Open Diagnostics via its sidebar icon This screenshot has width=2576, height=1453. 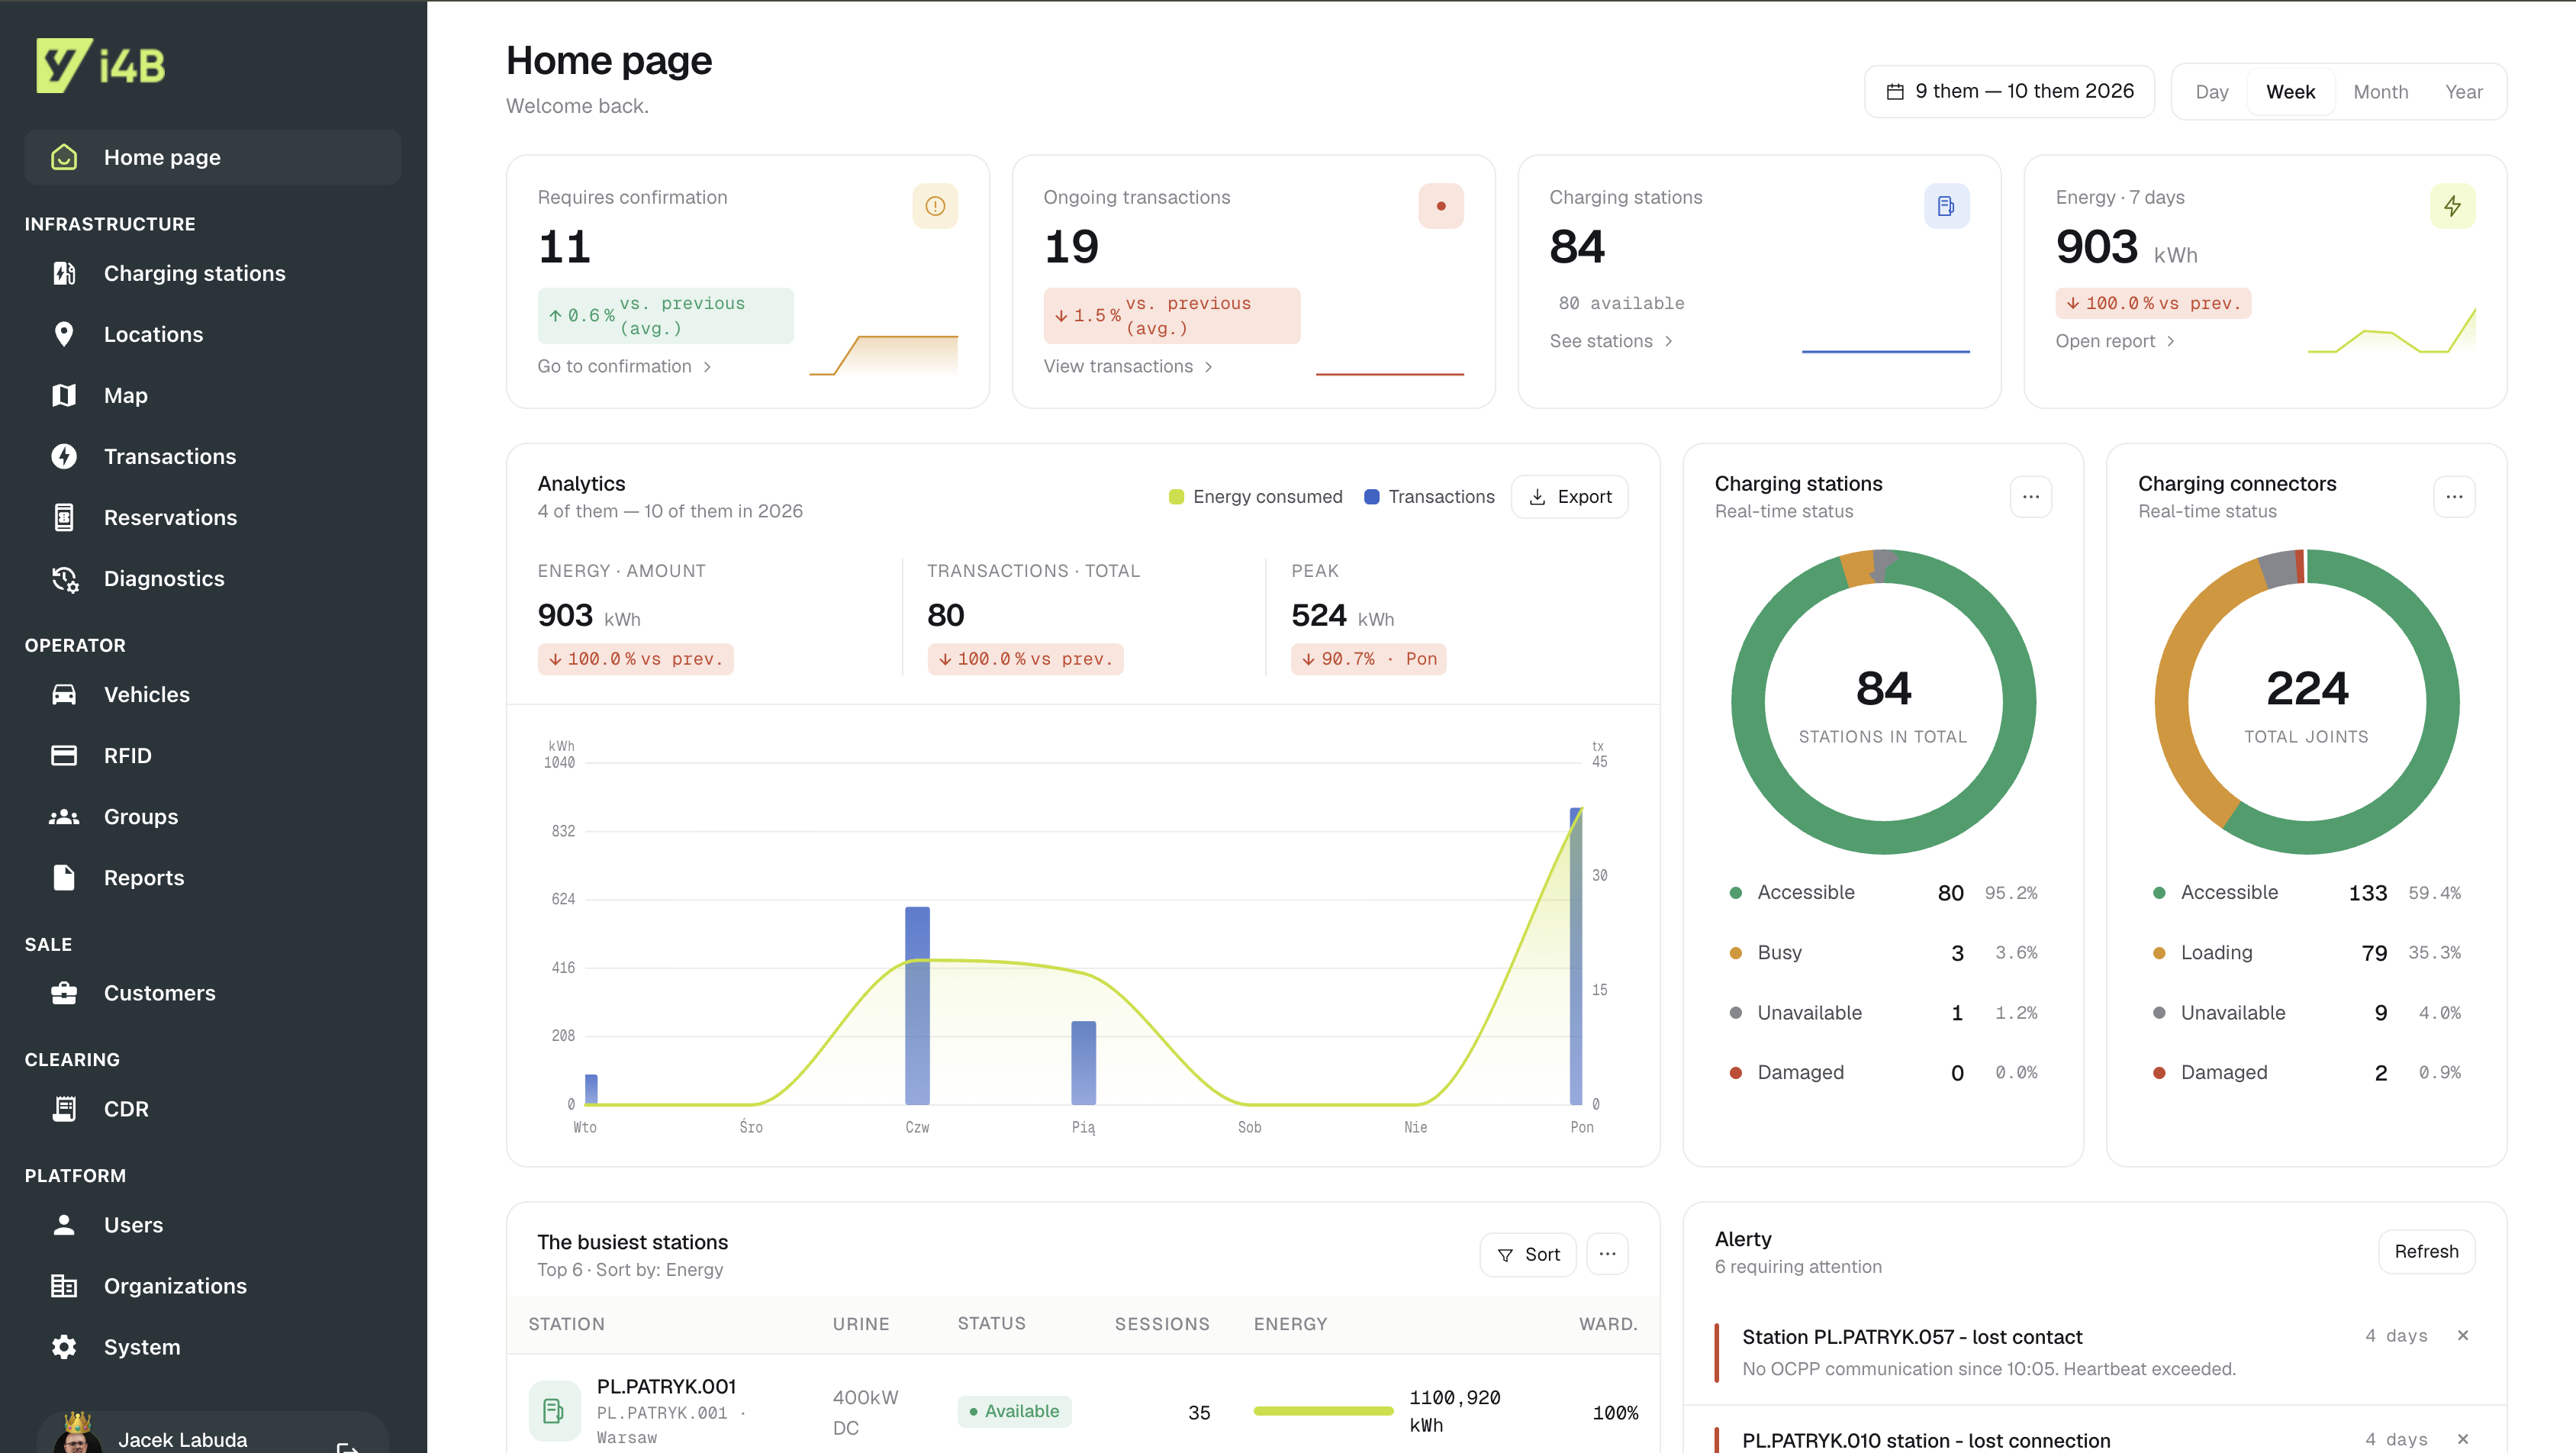click(x=64, y=578)
